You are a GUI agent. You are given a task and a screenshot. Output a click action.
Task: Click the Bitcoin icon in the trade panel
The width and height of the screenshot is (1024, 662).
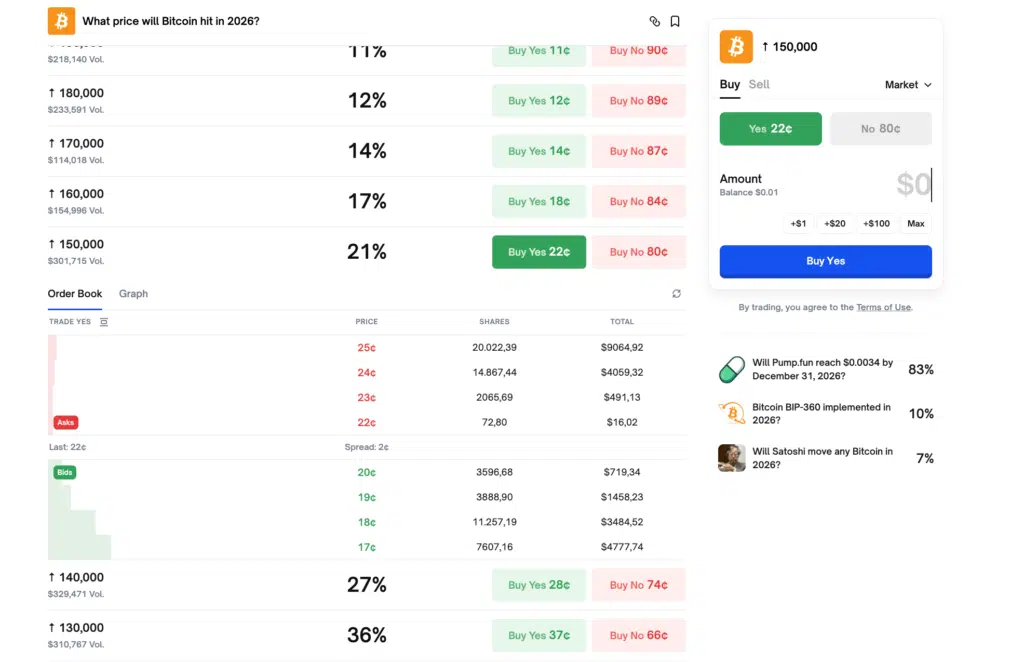[x=736, y=46]
